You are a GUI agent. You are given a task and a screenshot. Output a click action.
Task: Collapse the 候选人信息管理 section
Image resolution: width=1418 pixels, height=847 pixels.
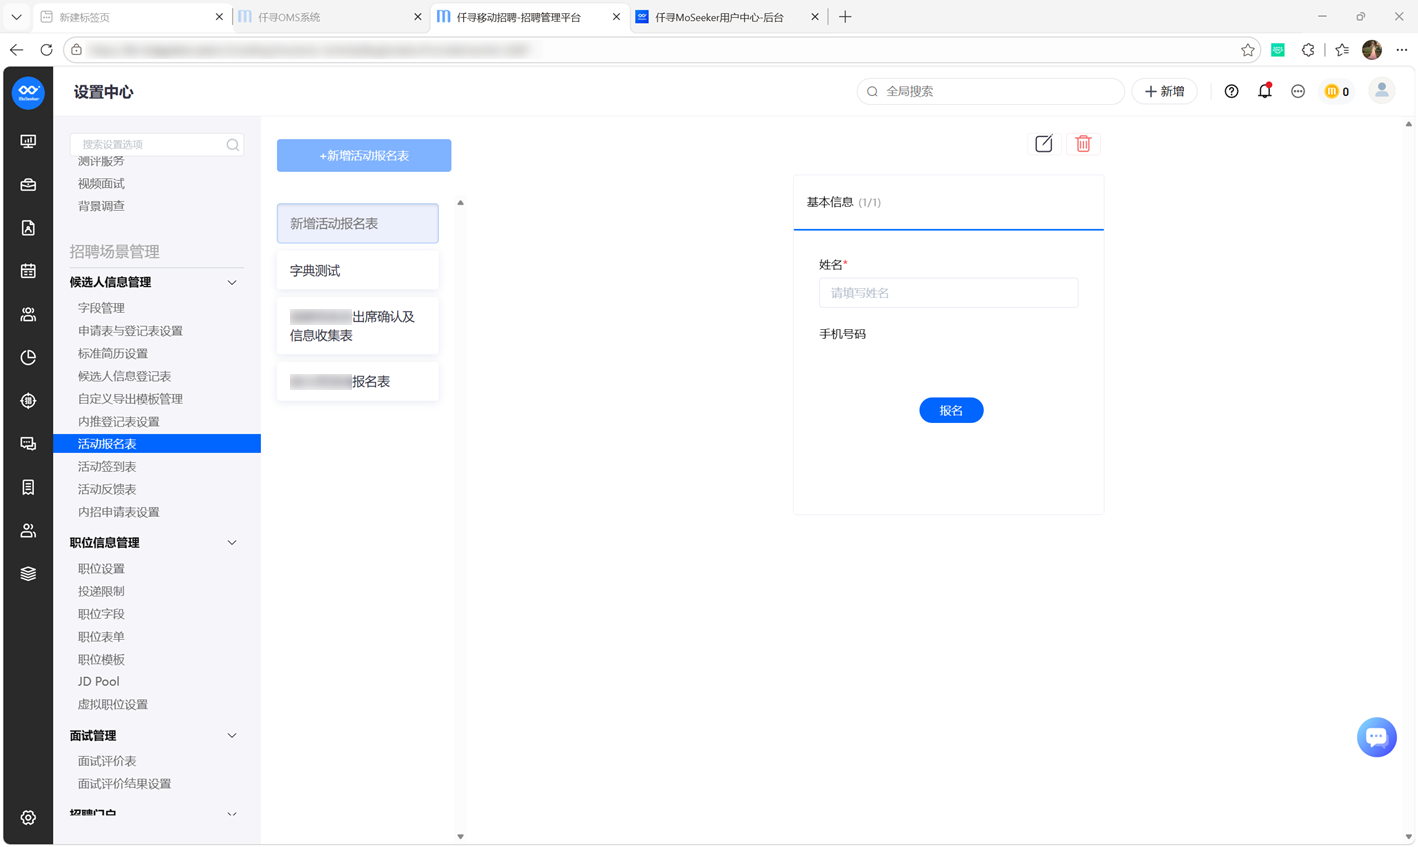coord(232,283)
